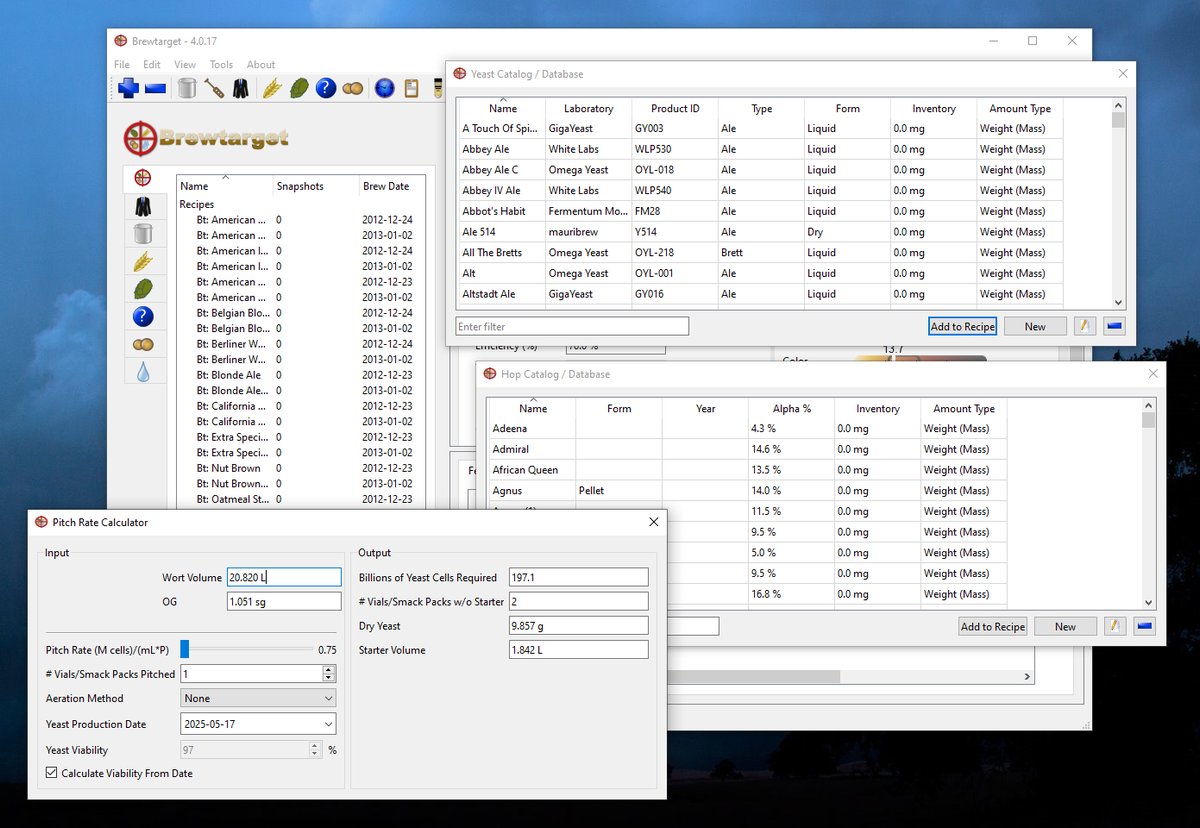Close the Pitch Rate Calculator dialog
The image size is (1200, 828).
click(654, 522)
